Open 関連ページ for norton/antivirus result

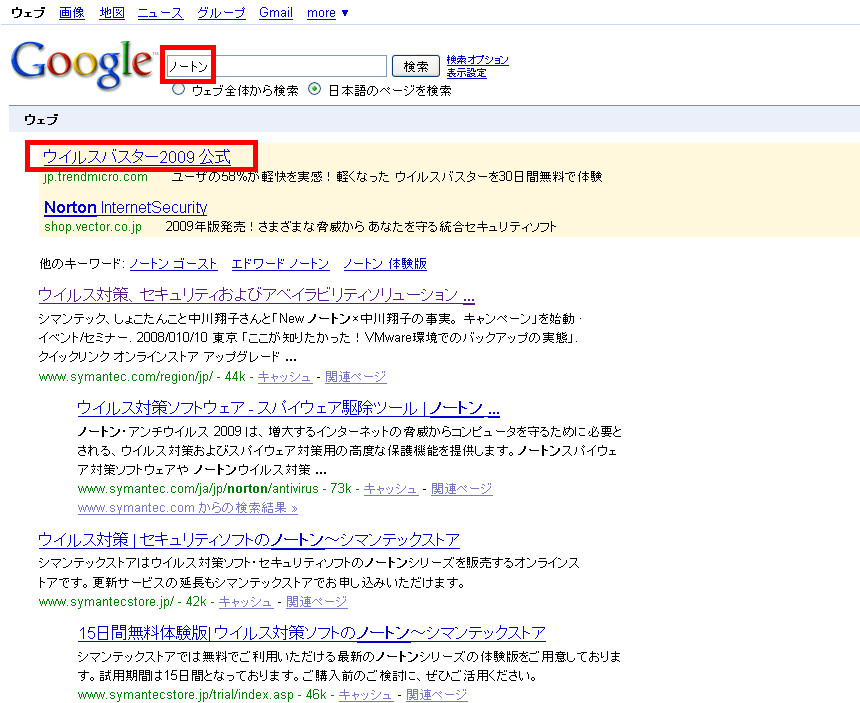pos(462,489)
